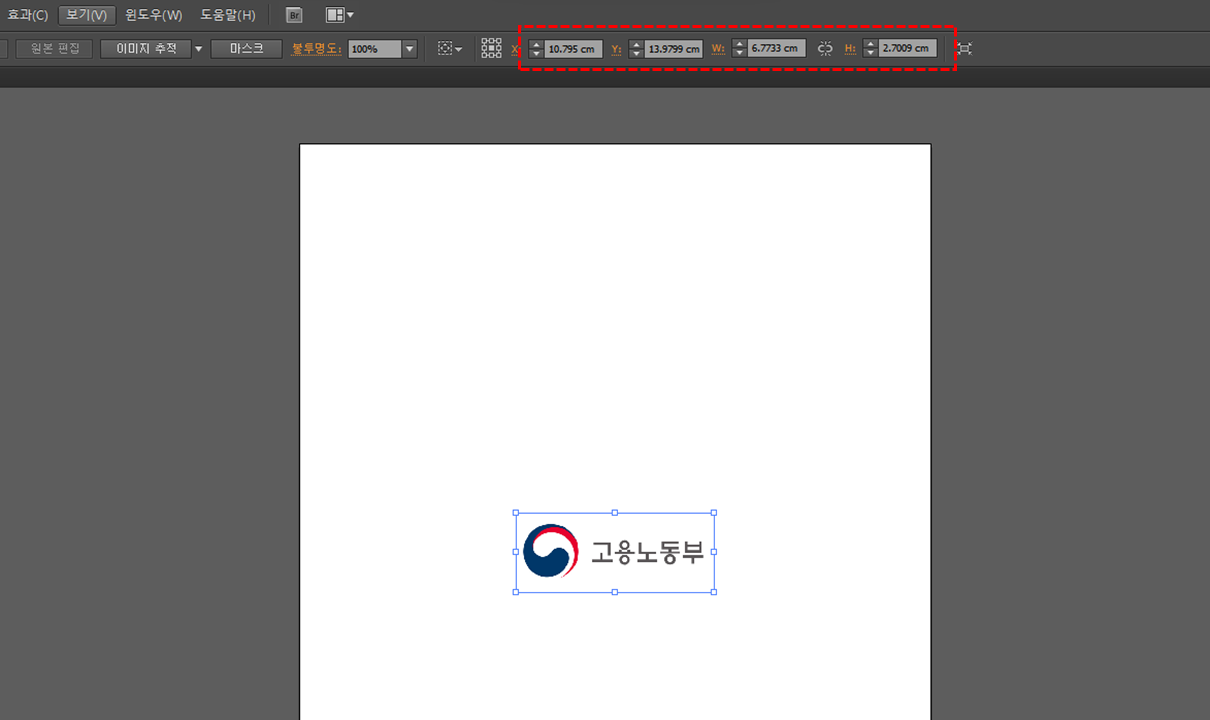The height and width of the screenshot is (720, 1210).
Task: Click the bottom-right selection handle of the logo
Action: (x=713, y=592)
